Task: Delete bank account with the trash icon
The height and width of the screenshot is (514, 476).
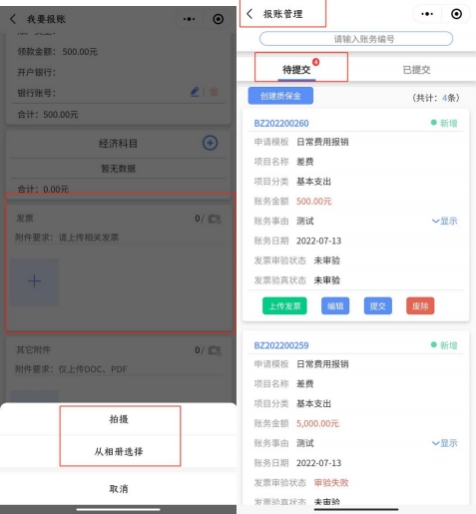Action: 214,92
